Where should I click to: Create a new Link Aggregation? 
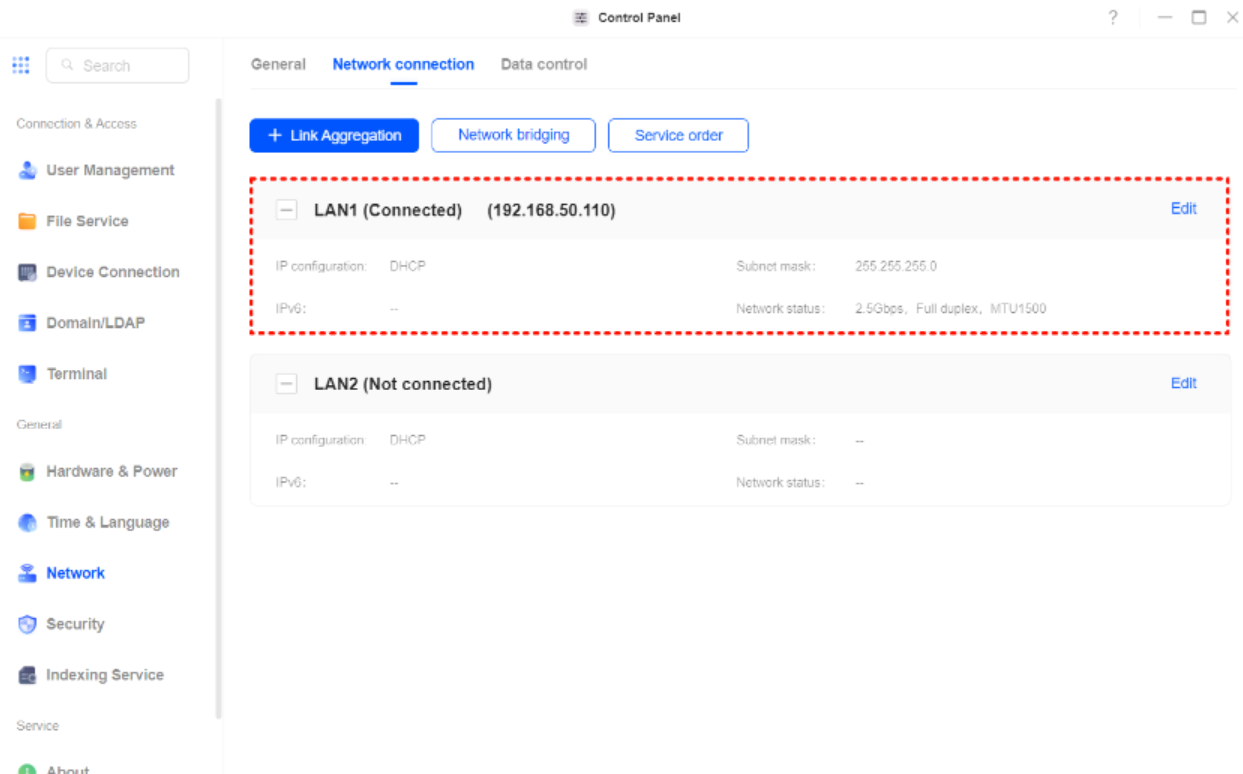pos(334,135)
